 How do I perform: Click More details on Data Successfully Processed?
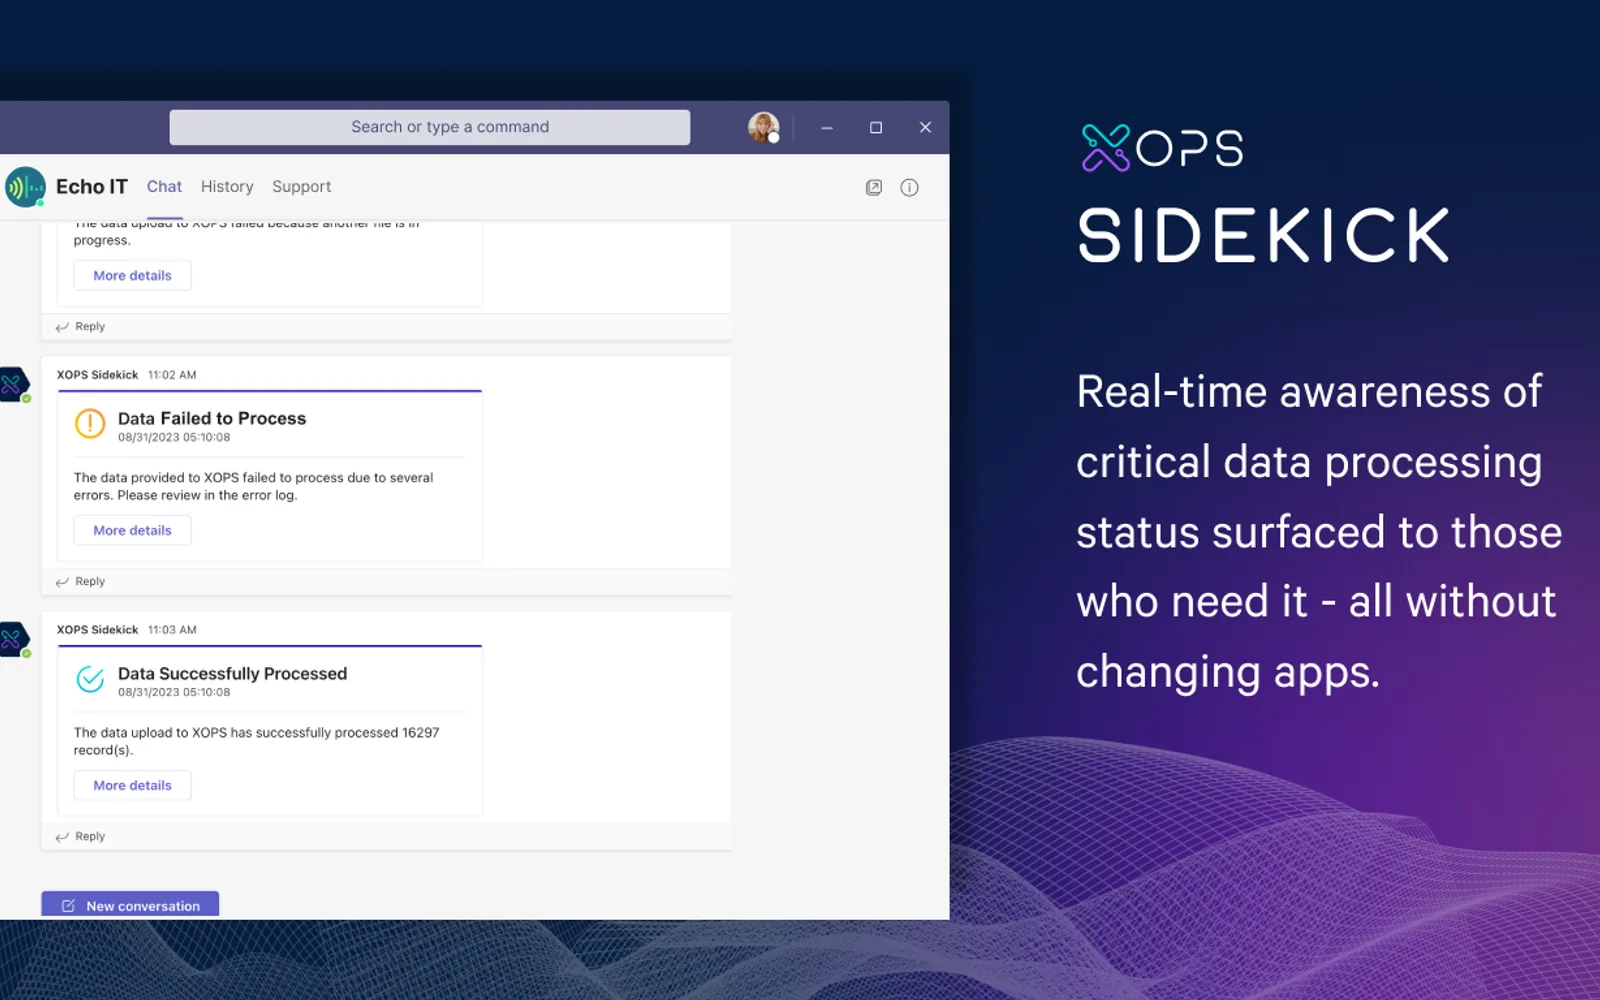click(132, 785)
